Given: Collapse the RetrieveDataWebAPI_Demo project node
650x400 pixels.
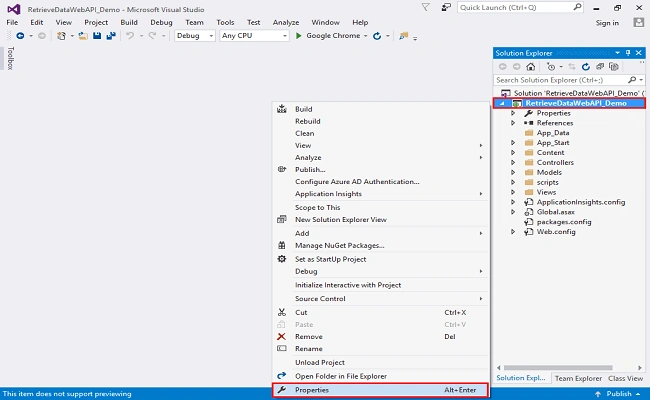Looking at the screenshot, I should tap(502, 103).
